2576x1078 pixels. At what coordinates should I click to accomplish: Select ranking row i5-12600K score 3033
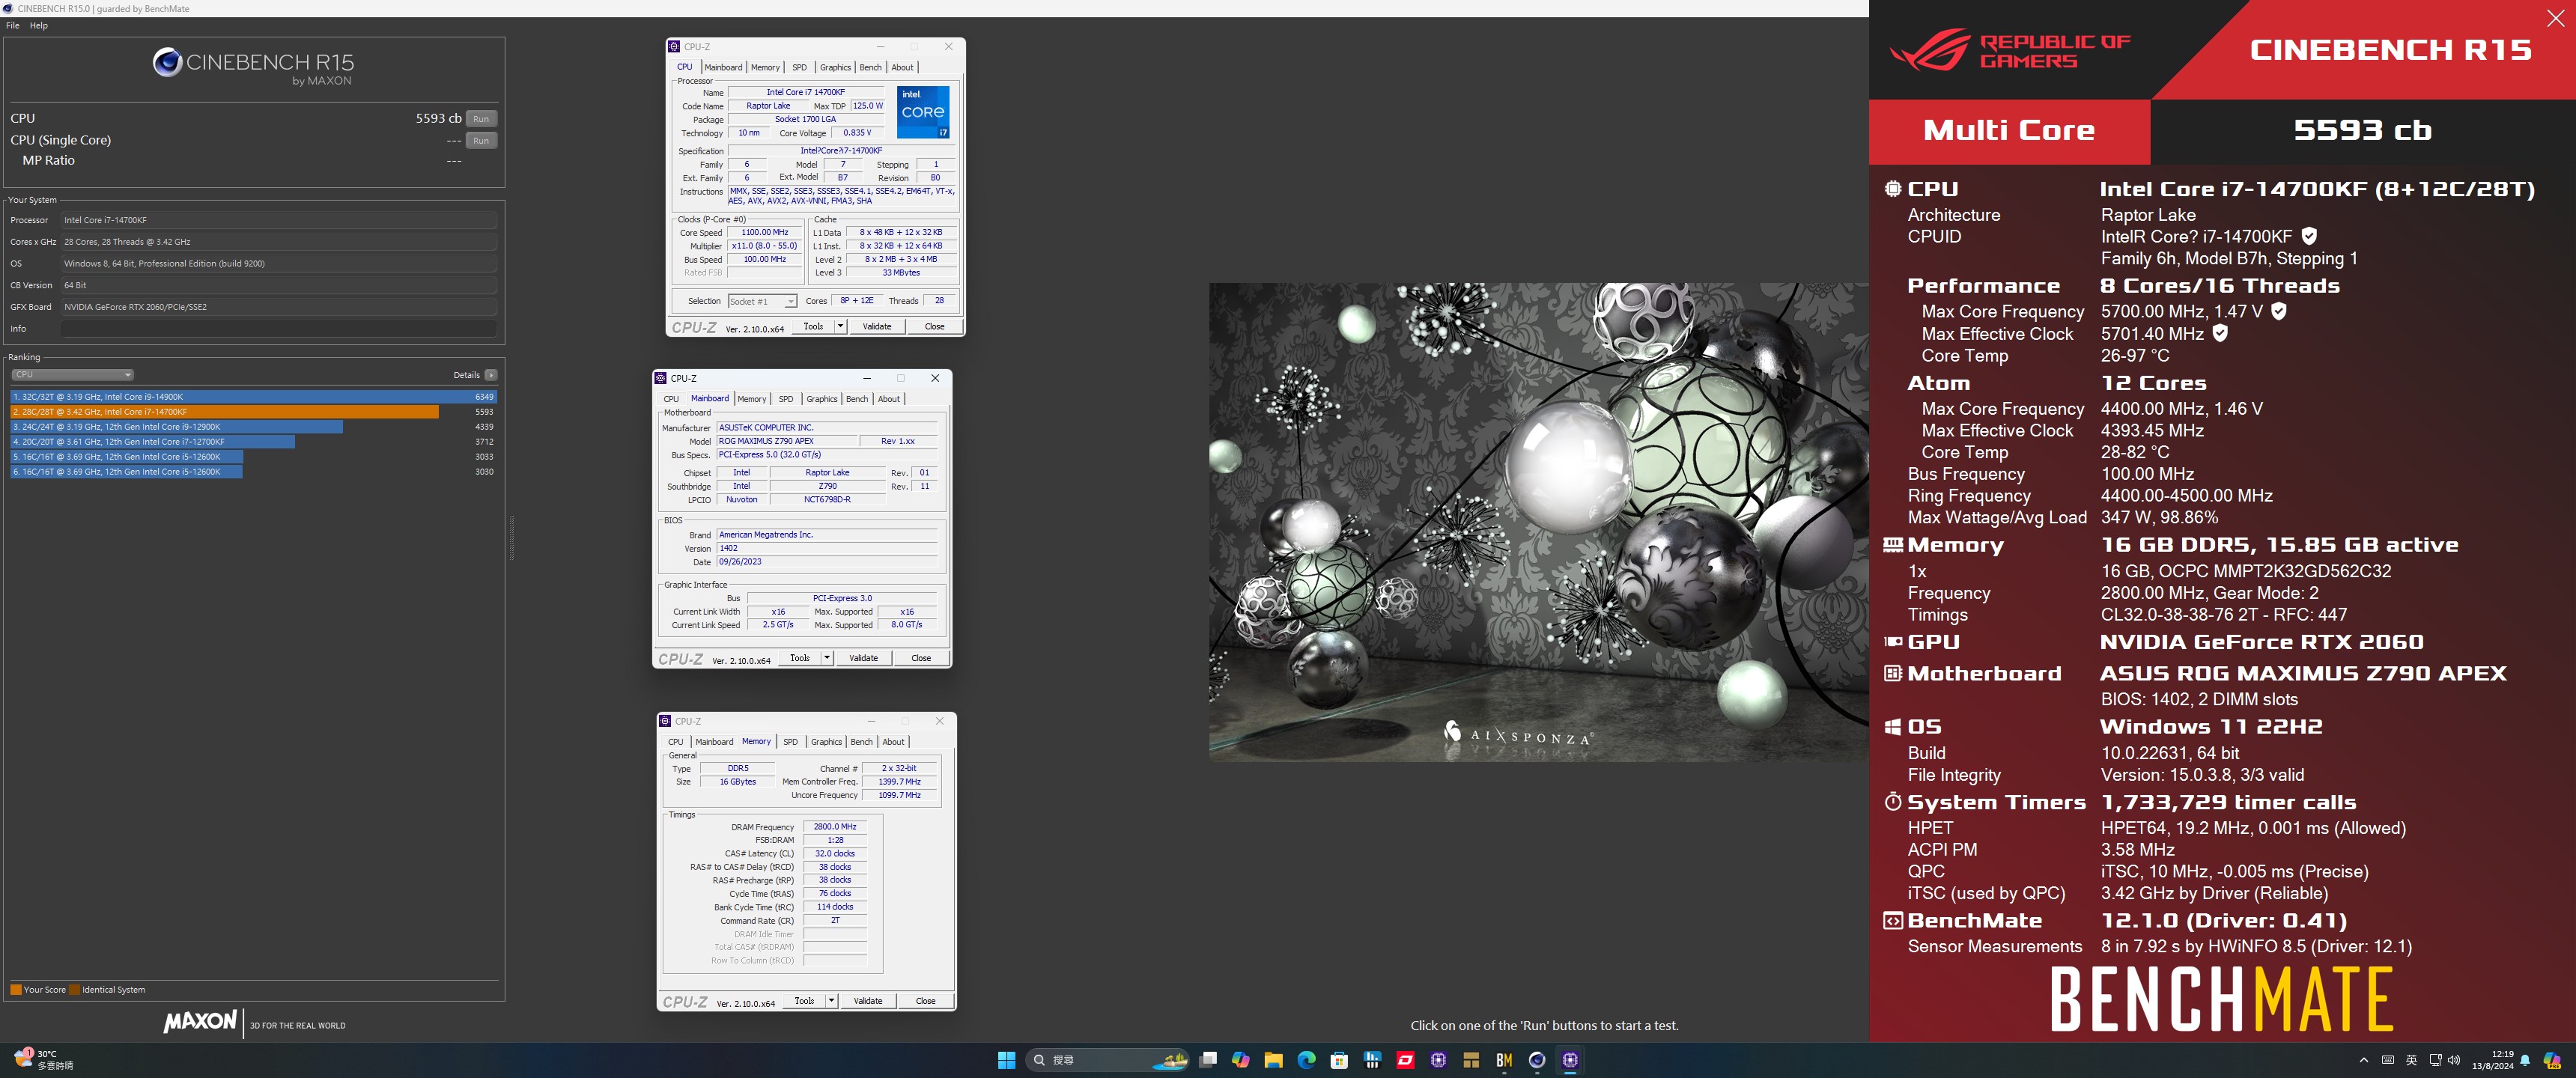[253, 457]
